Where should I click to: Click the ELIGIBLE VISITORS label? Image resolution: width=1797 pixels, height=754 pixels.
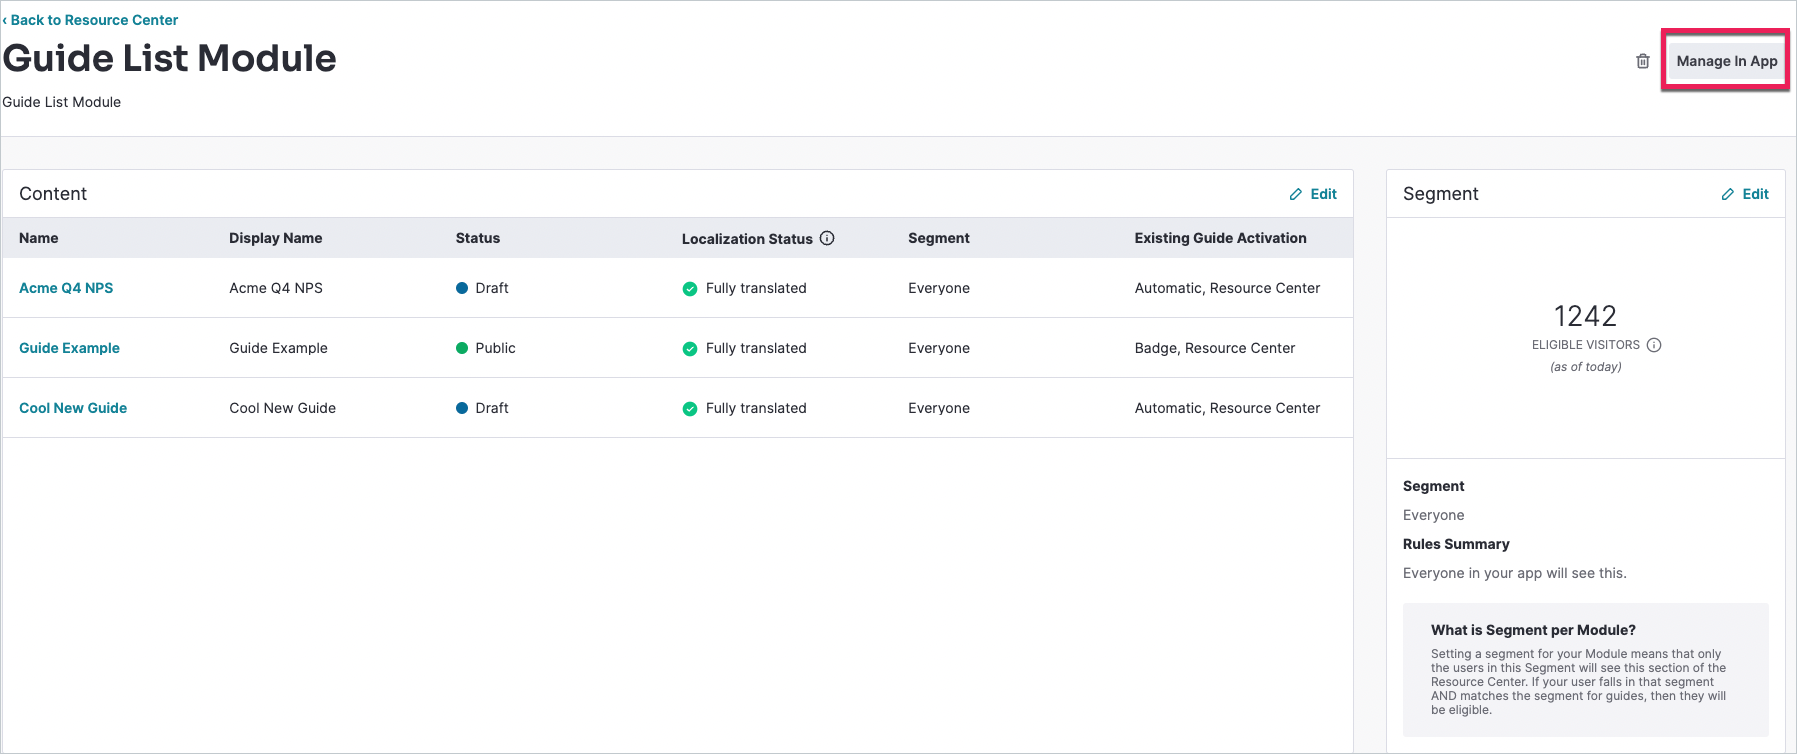coord(1585,345)
